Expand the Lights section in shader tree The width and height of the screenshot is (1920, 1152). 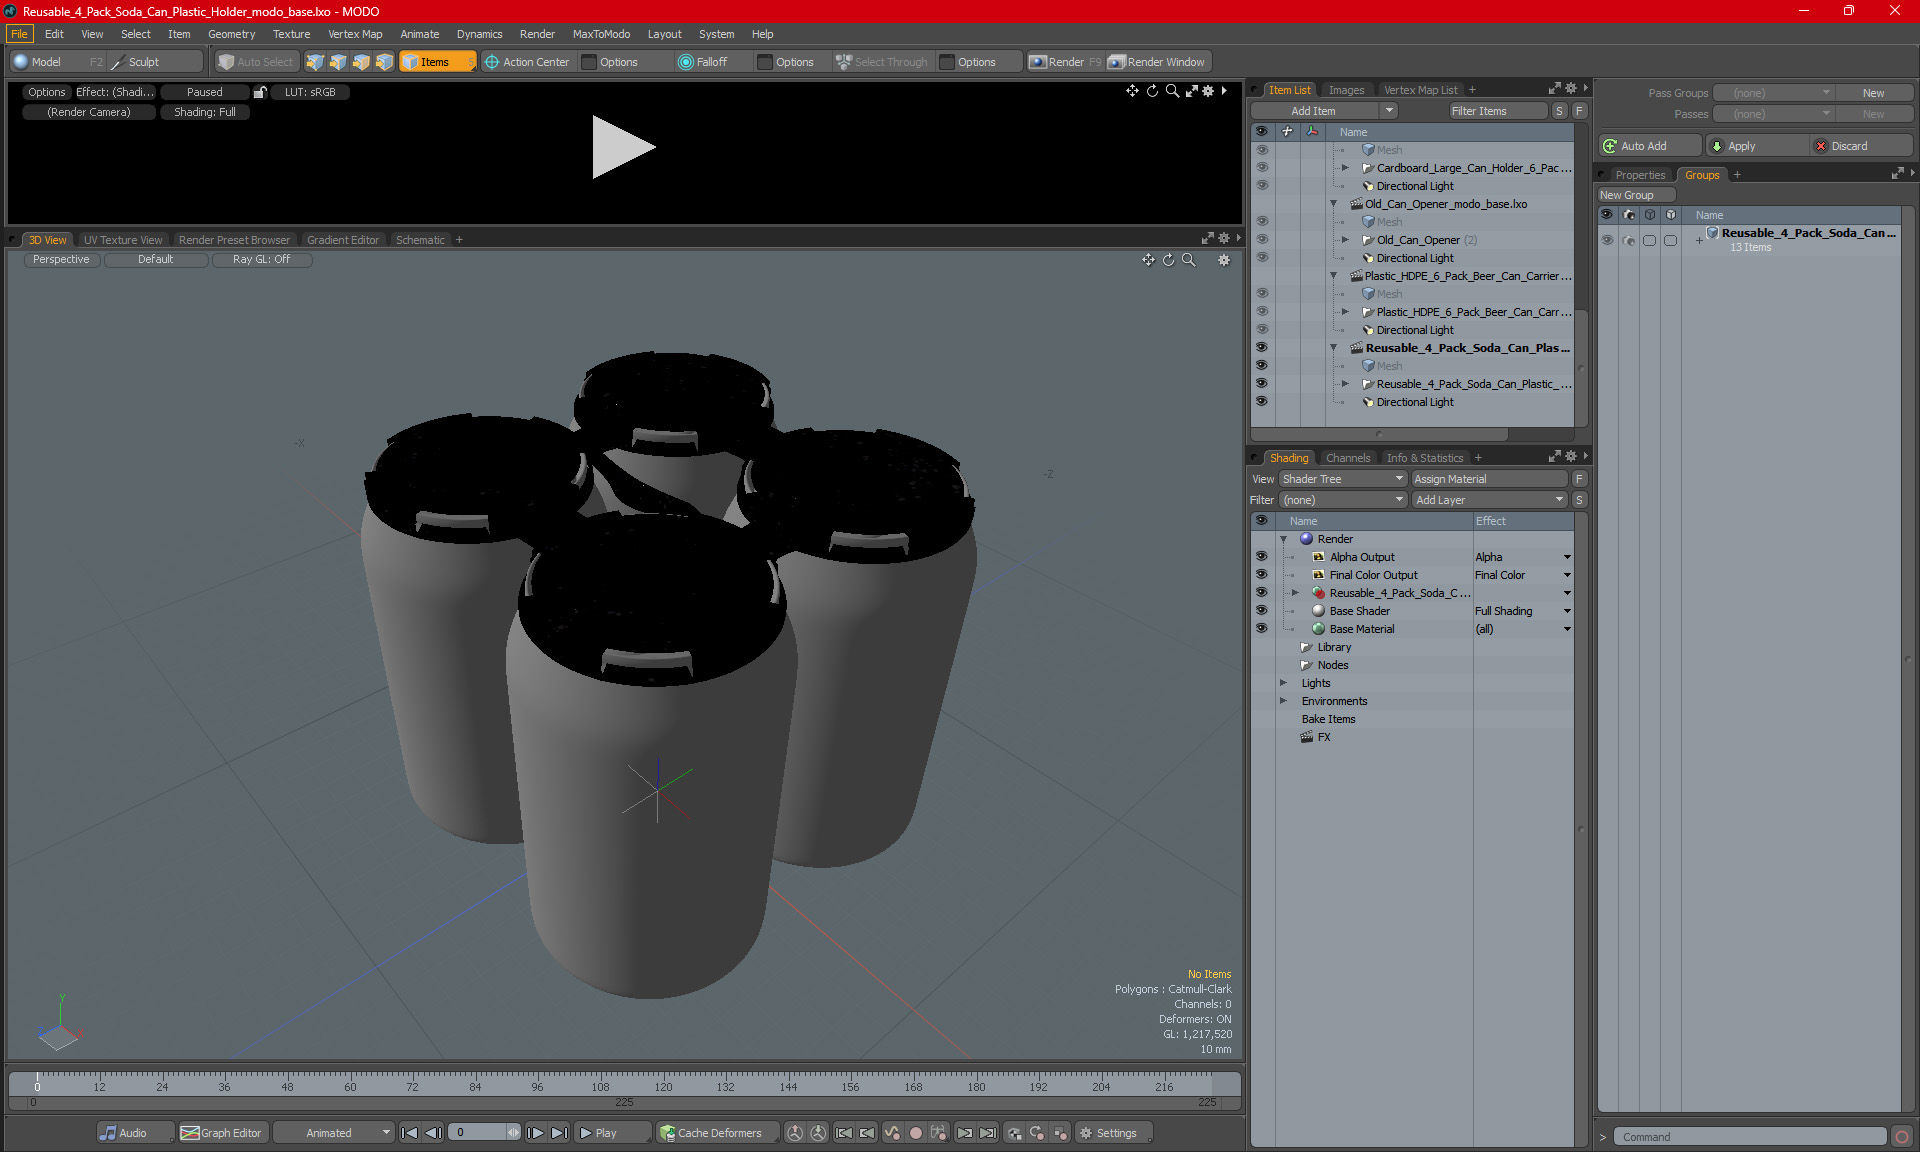(x=1284, y=683)
